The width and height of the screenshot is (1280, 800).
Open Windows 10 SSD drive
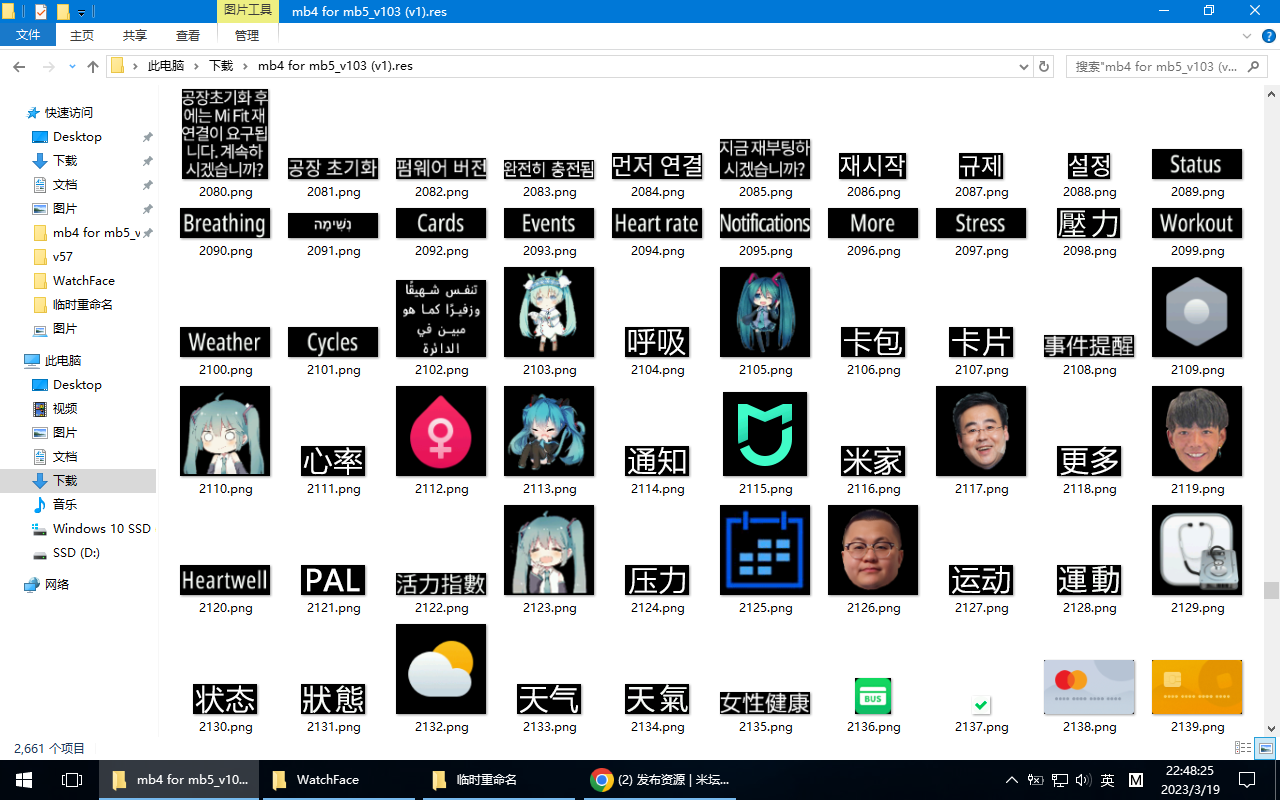[x=102, y=529]
